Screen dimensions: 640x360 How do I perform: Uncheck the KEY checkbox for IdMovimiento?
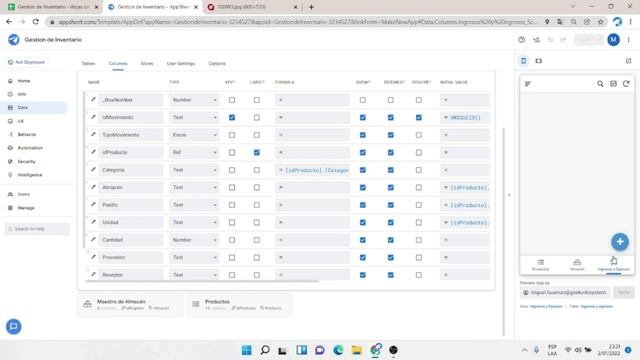tap(232, 117)
